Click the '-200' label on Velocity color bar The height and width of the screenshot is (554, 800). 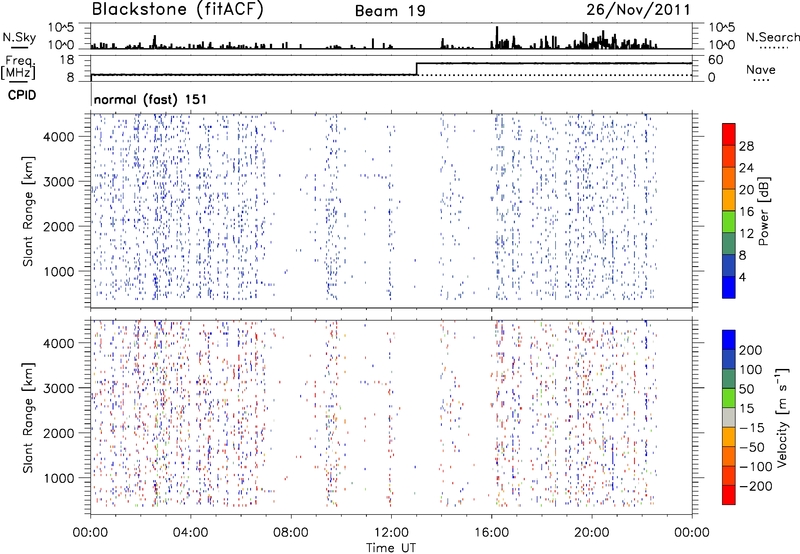pos(756,486)
